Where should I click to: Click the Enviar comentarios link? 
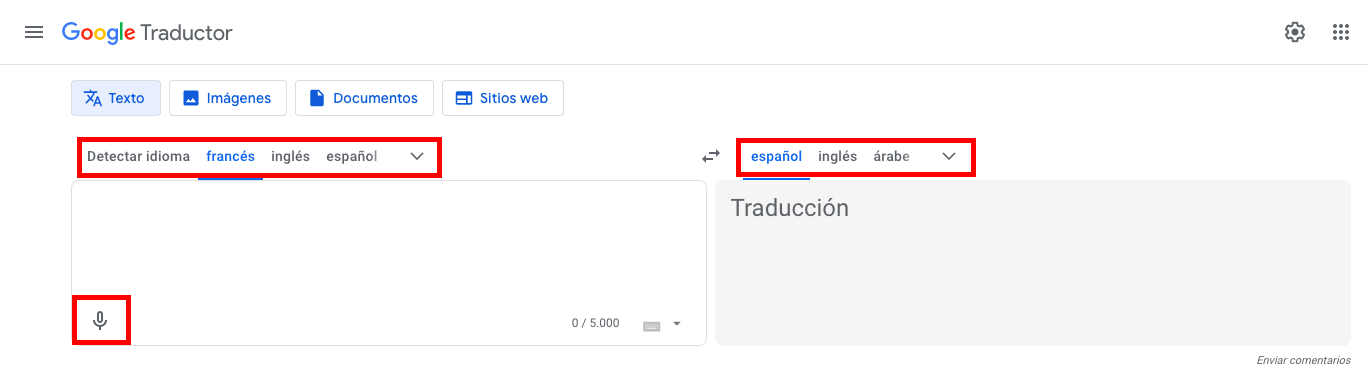(x=1304, y=360)
